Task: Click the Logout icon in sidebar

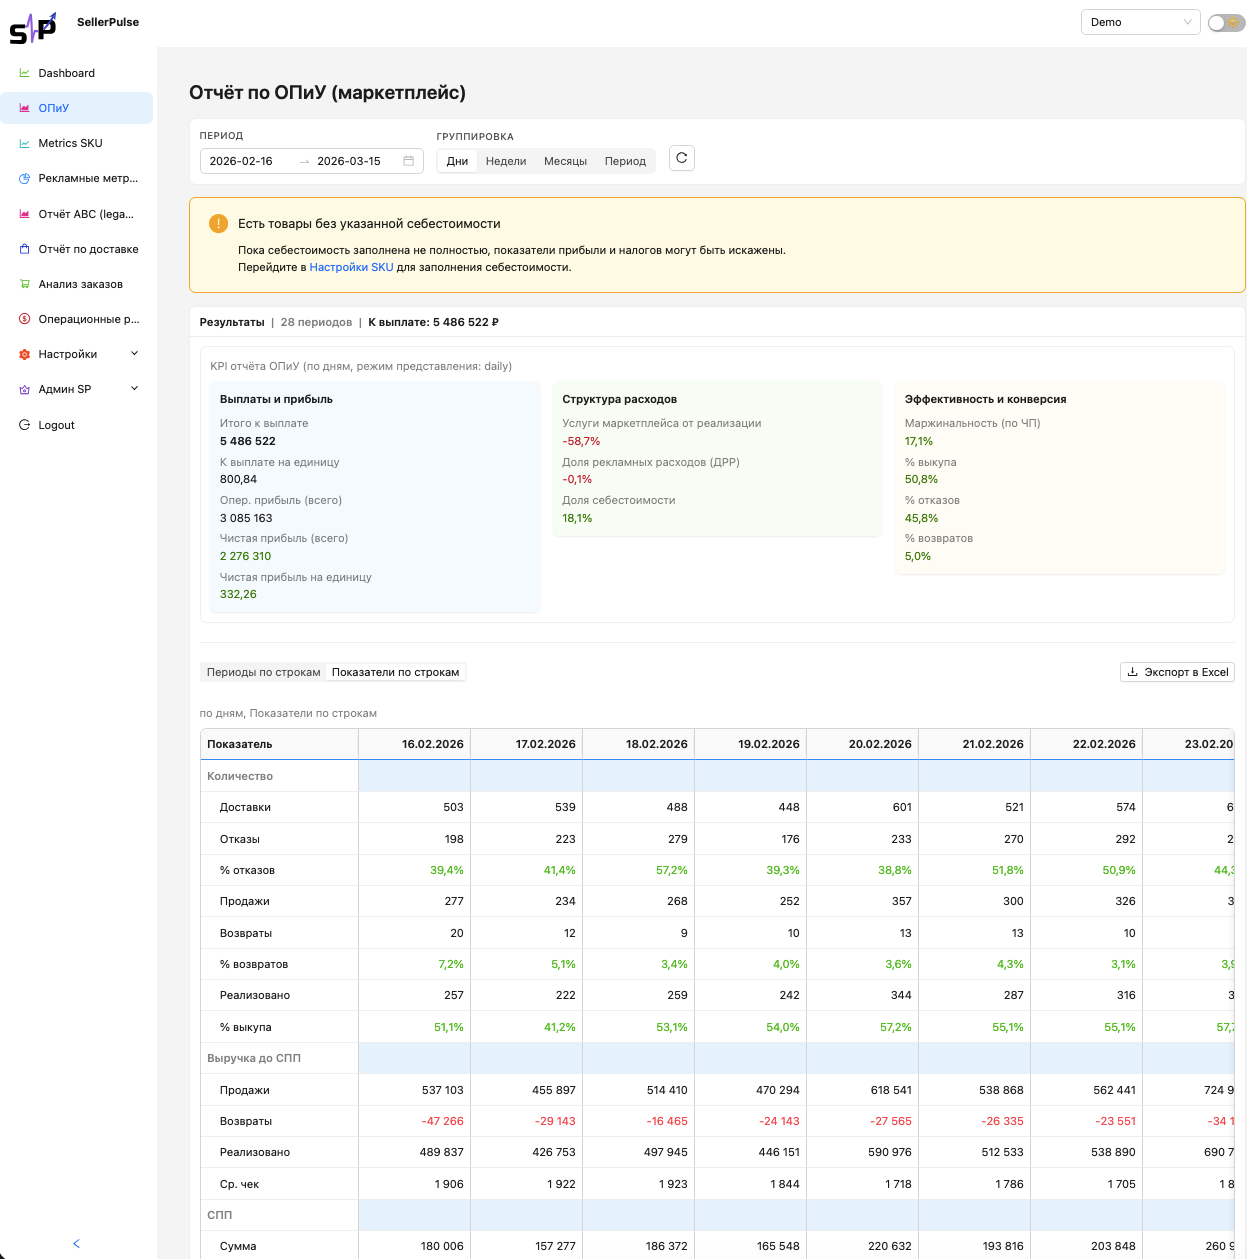Action: click(x=25, y=425)
